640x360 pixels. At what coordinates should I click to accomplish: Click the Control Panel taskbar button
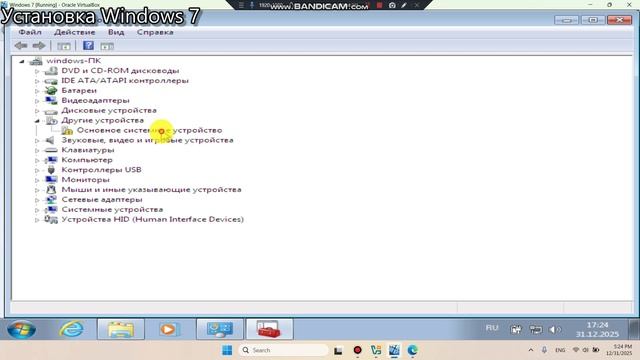[220, 329]
